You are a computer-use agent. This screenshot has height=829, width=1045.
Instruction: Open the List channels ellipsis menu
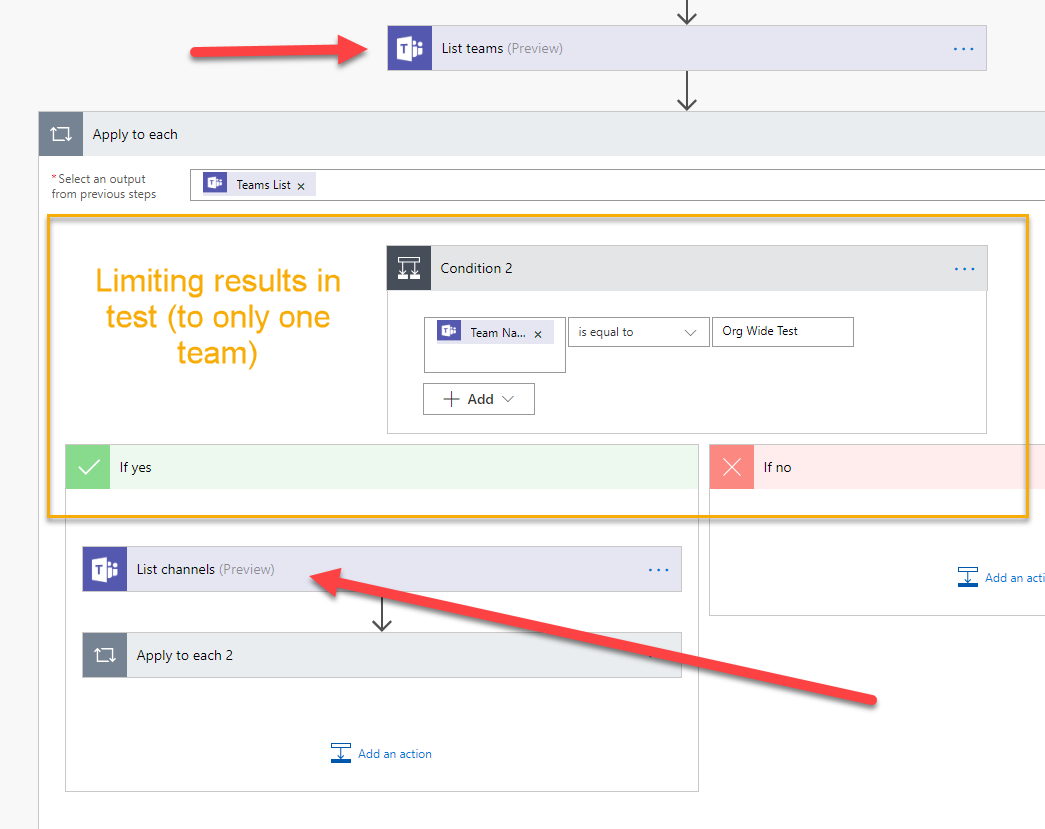pos(658,570)
